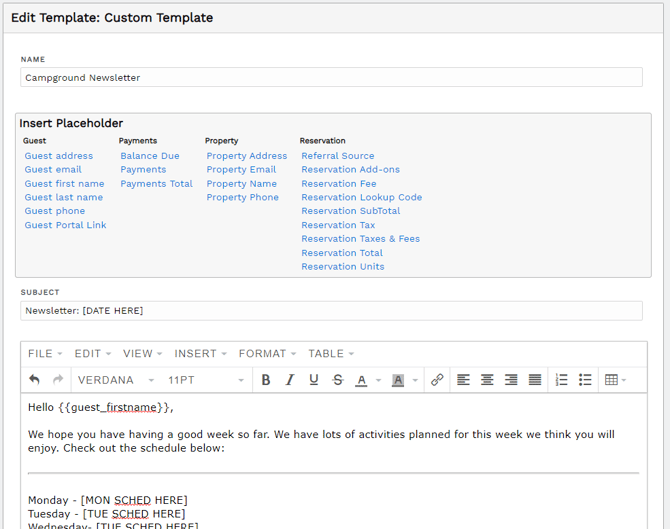Insert the Property Phone placeholder
This screenshot has width=670, height=529.
pyautogui.click(x=243, y=197)
